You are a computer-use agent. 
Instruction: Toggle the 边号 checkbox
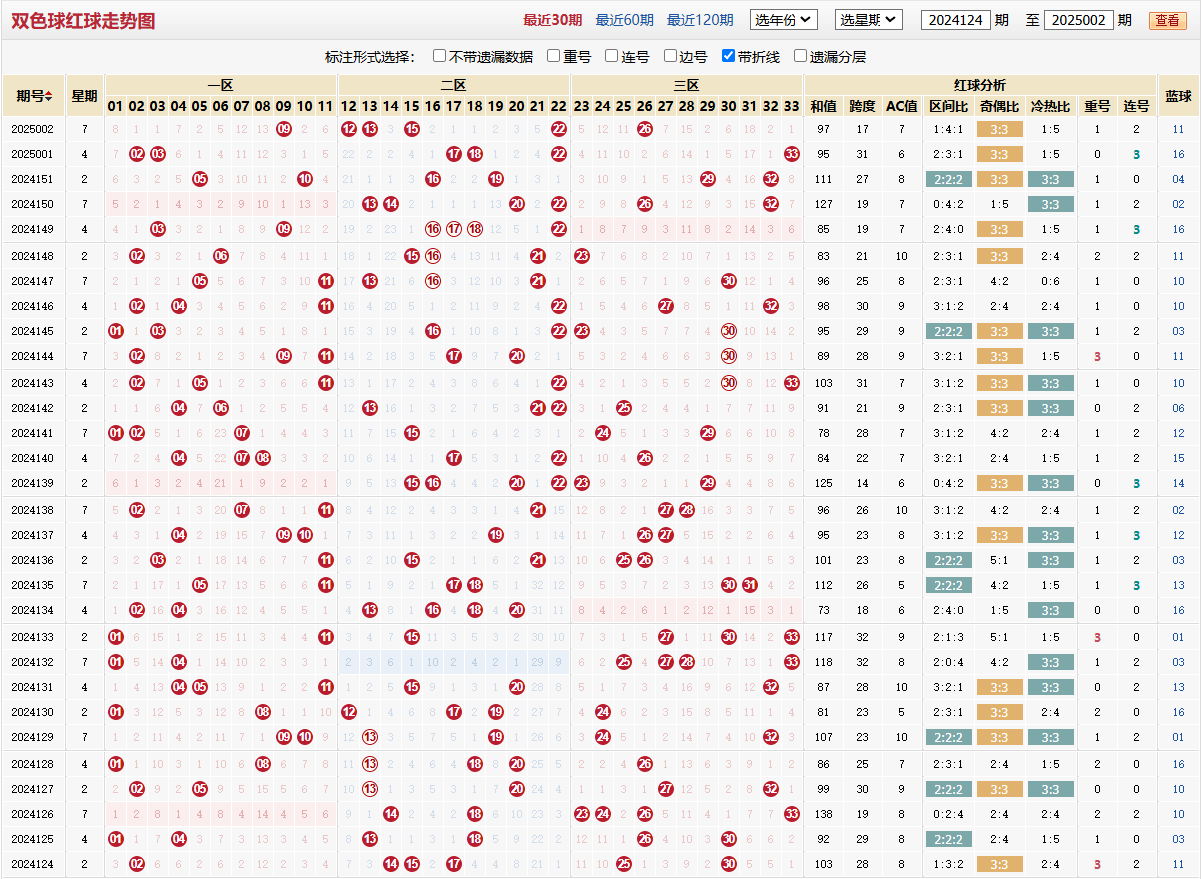point(670,57)
